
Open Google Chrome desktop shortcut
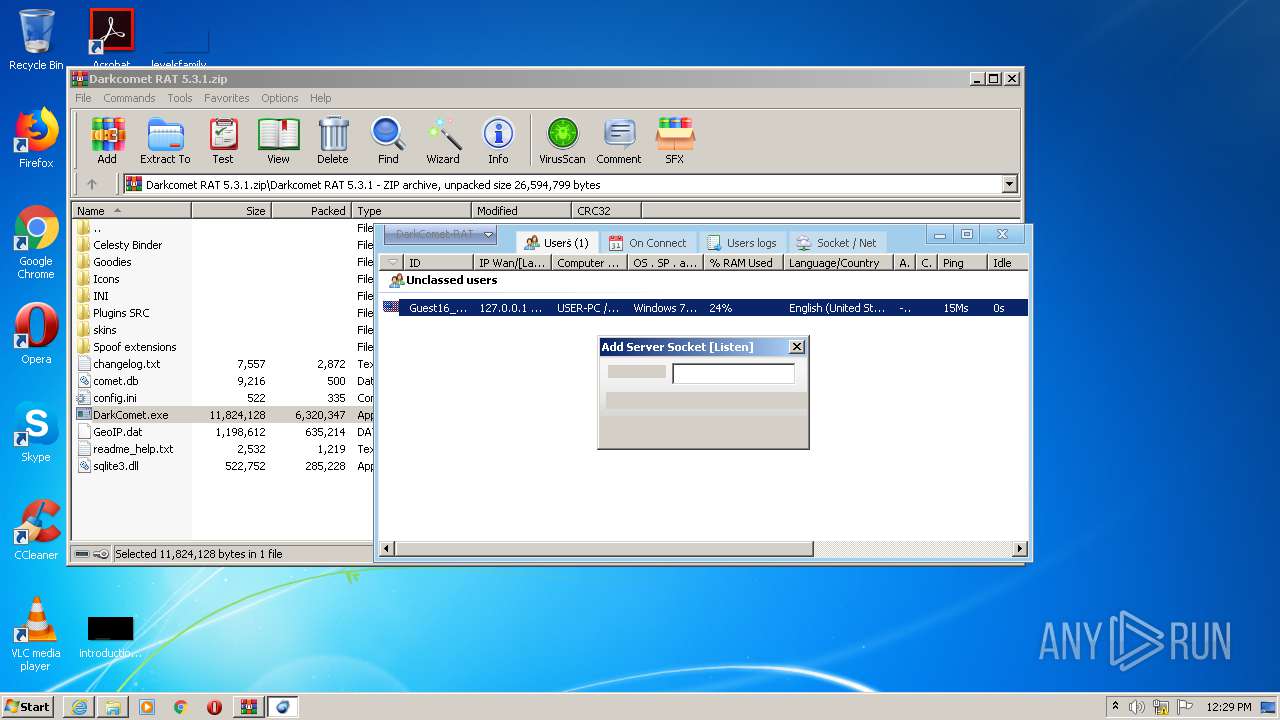pos(36,242)
